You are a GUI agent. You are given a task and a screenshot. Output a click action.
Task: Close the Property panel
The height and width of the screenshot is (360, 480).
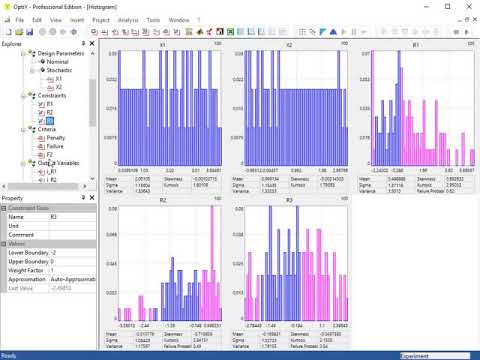[92, 198]
